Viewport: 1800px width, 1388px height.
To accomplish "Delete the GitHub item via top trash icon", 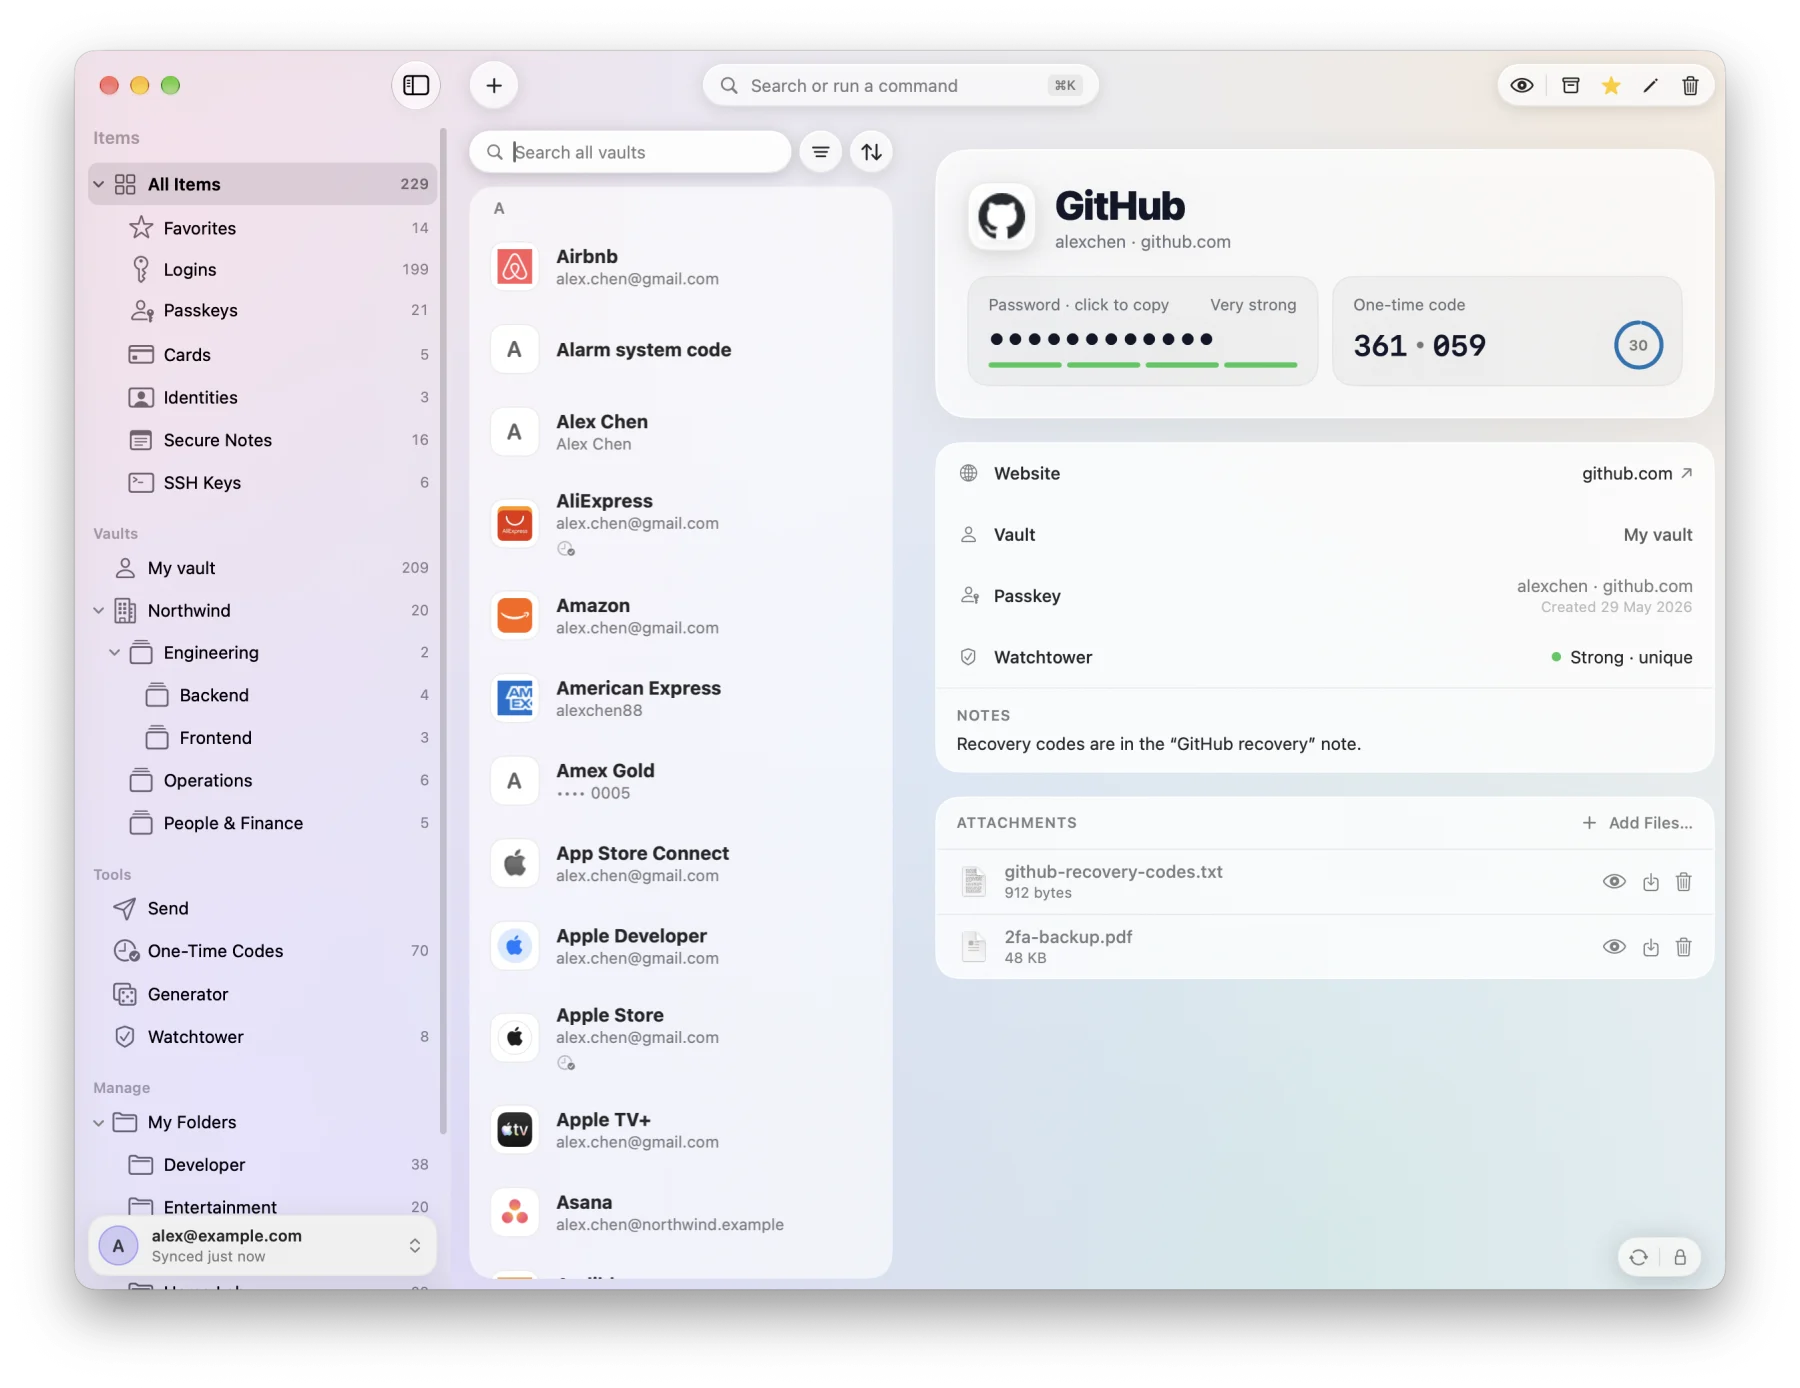I will [1690, 85].
